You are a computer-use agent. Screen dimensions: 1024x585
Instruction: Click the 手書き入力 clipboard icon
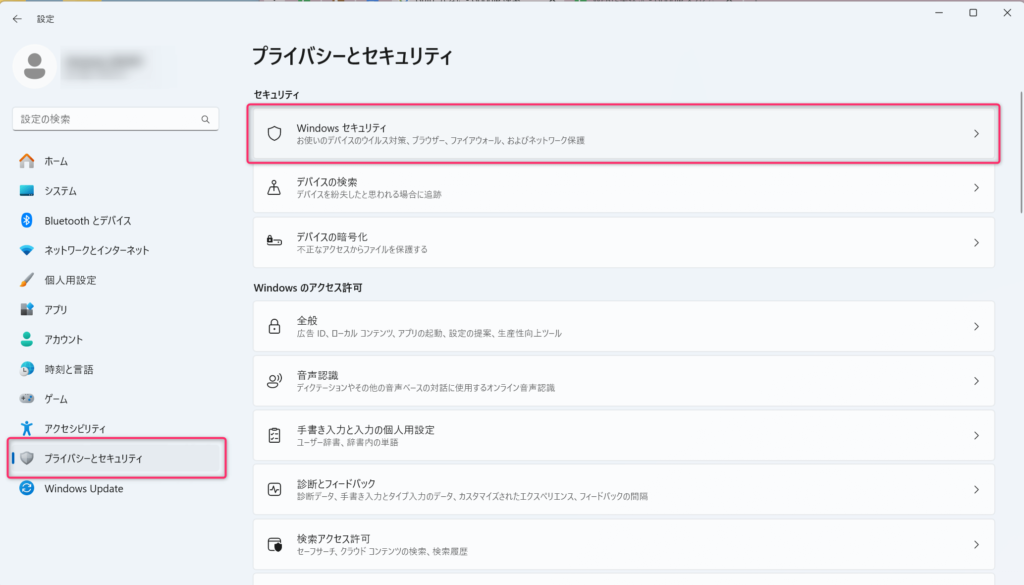[x=274, y=435]
